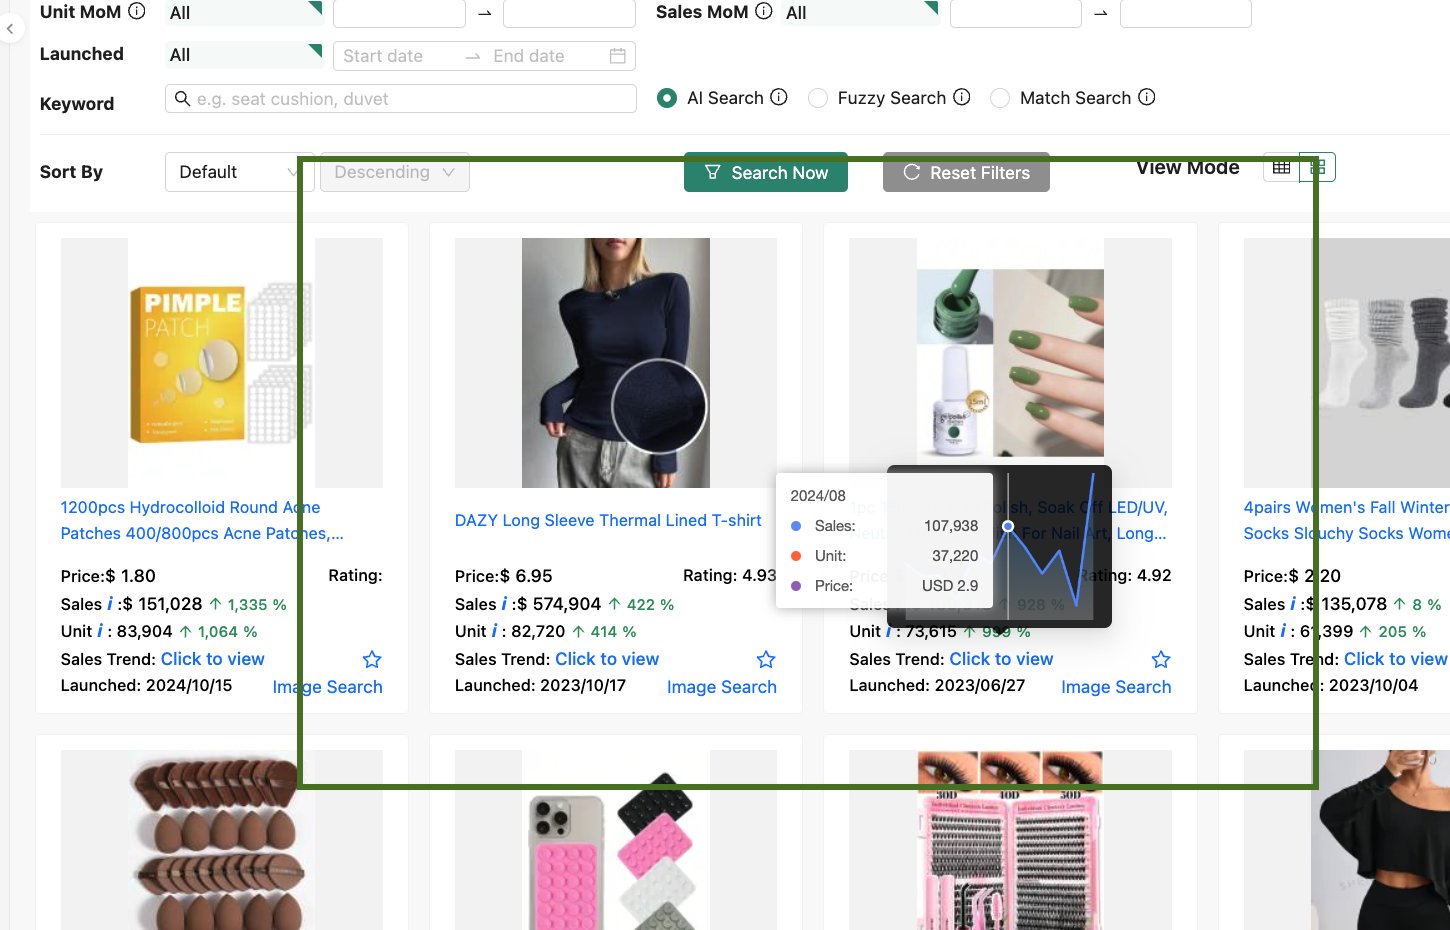Open Image Search for the acne patches product

tap(327, 686)
